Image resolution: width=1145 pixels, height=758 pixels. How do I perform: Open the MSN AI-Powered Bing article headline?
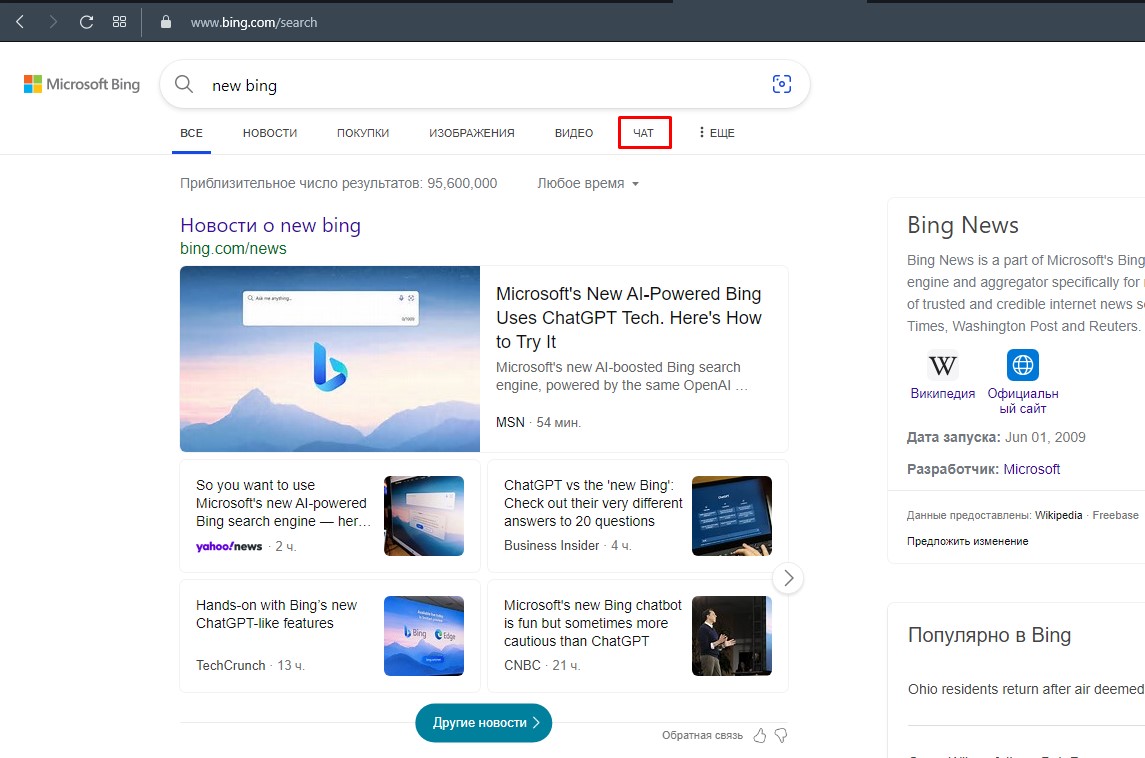point(629,318)
